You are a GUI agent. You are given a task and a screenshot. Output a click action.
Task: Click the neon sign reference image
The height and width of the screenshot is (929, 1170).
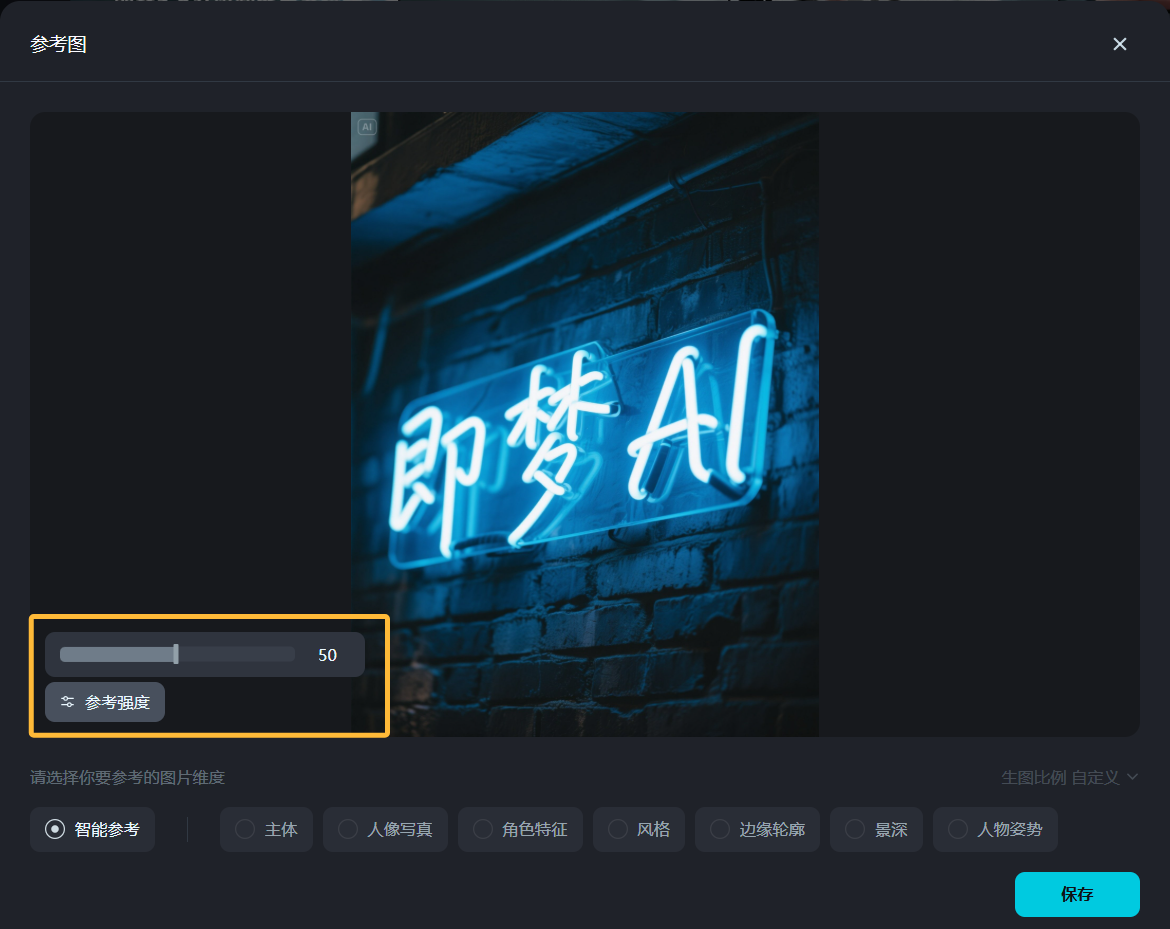click(585, 424)
